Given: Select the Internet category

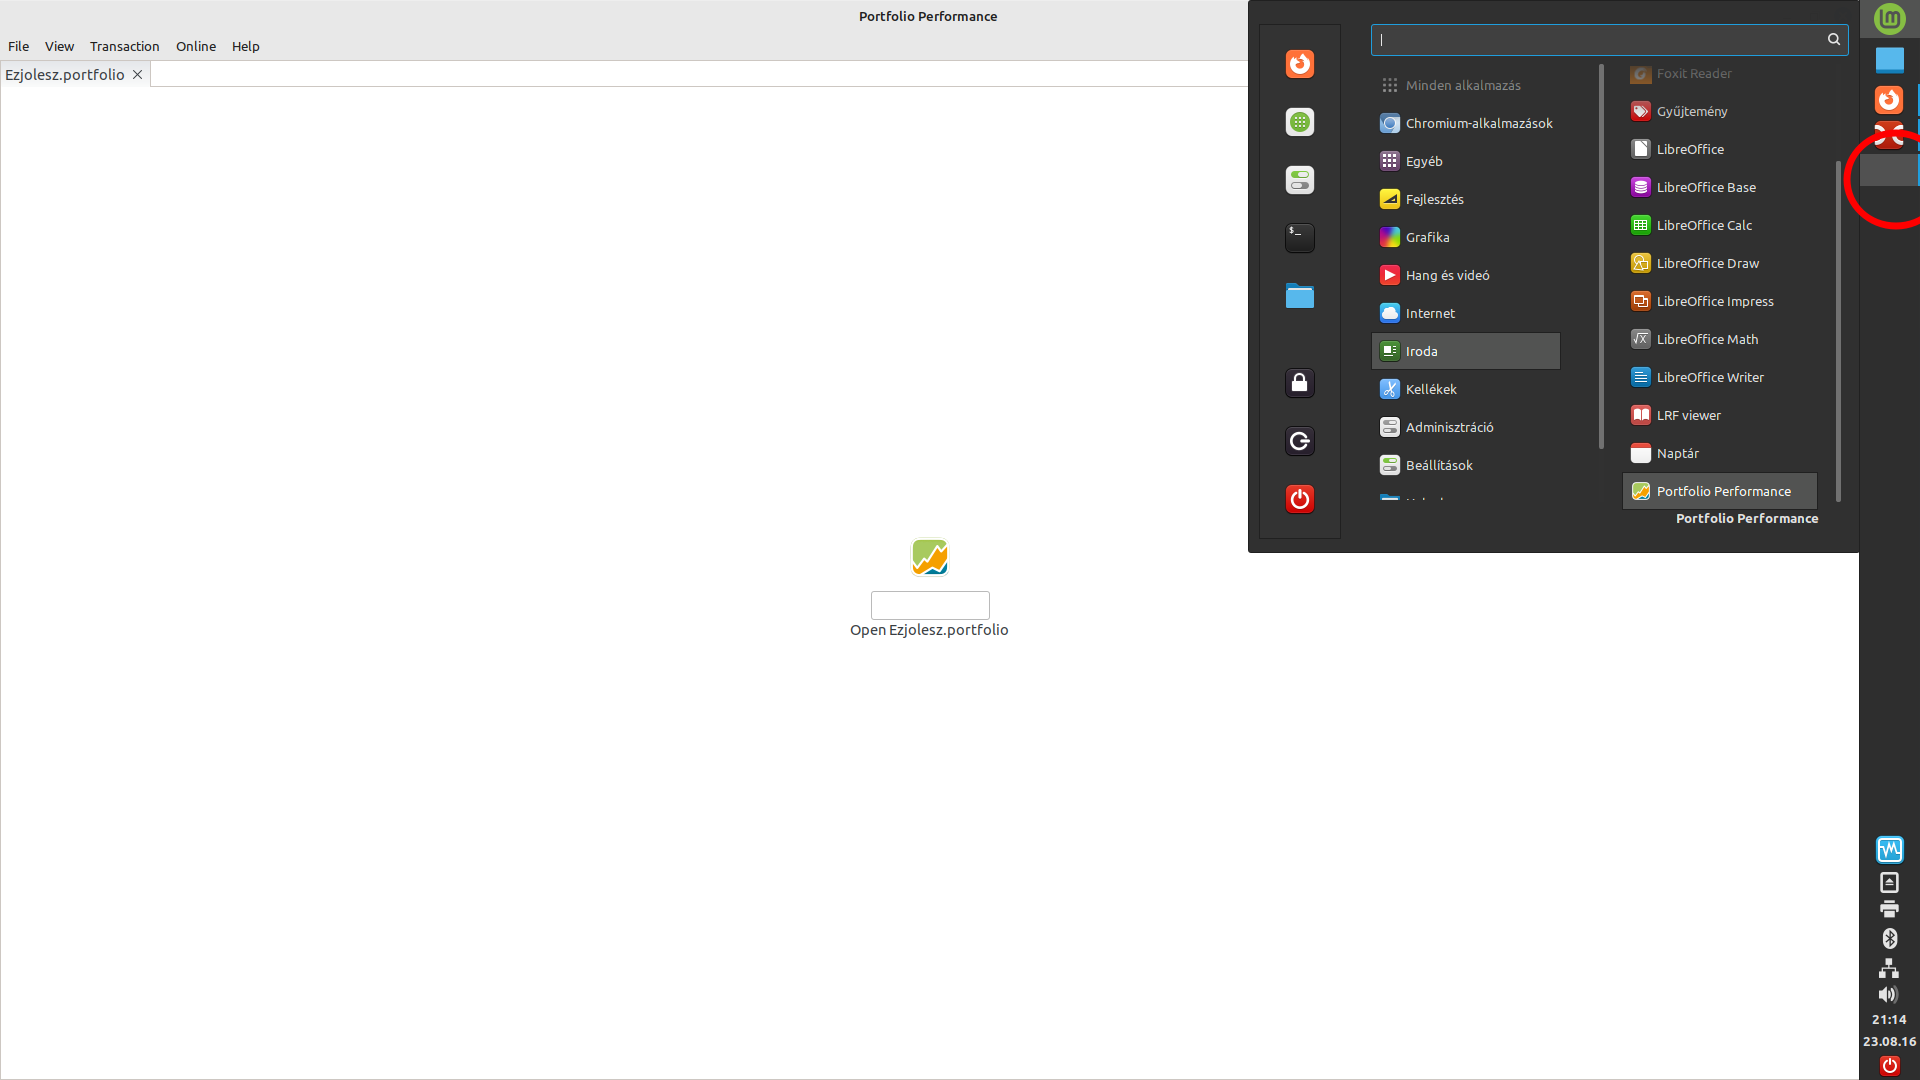Looking at the screenshot, I should [1465, 313].
